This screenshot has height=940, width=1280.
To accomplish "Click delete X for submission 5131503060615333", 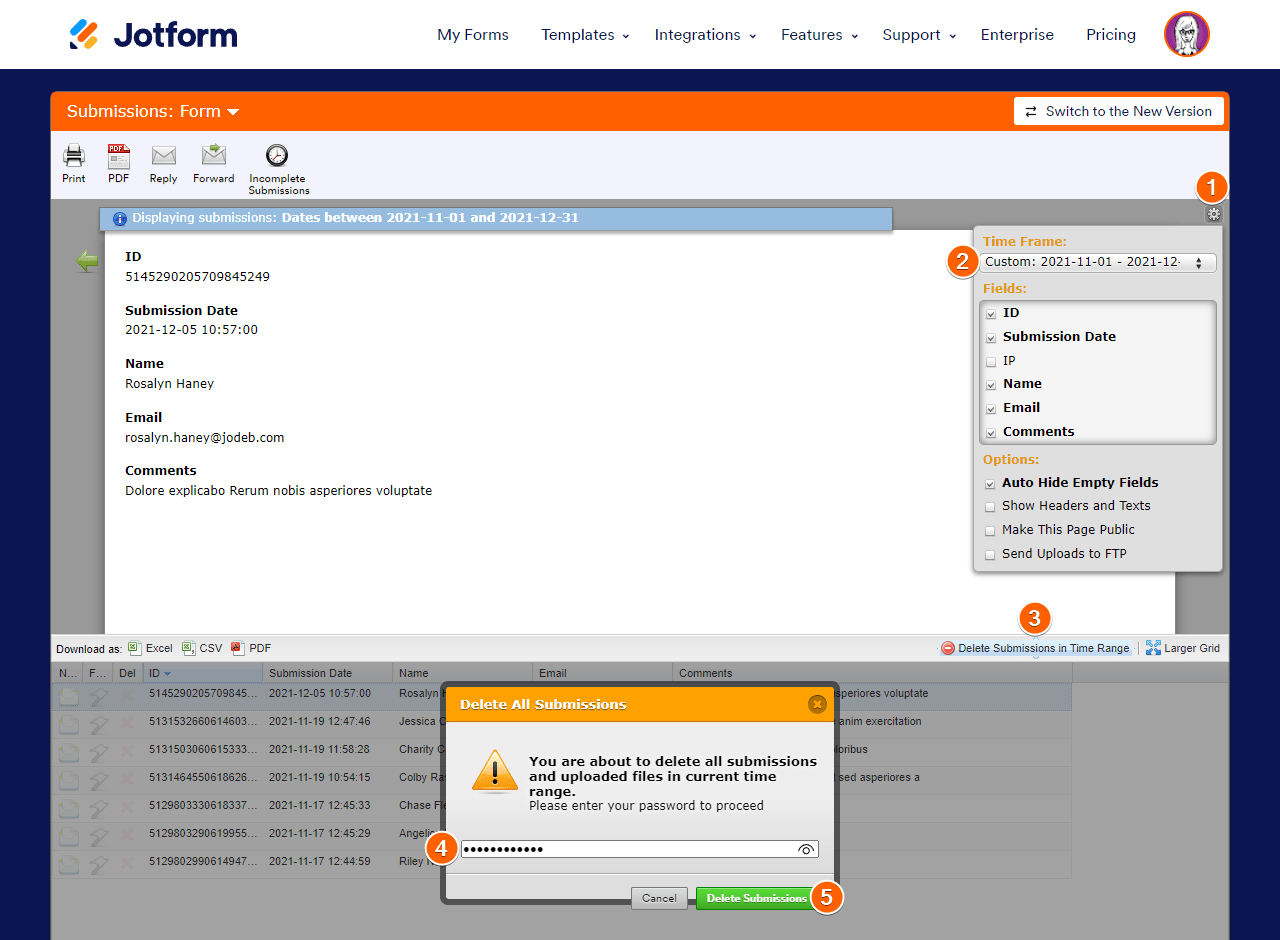I will tap(127, 751).
